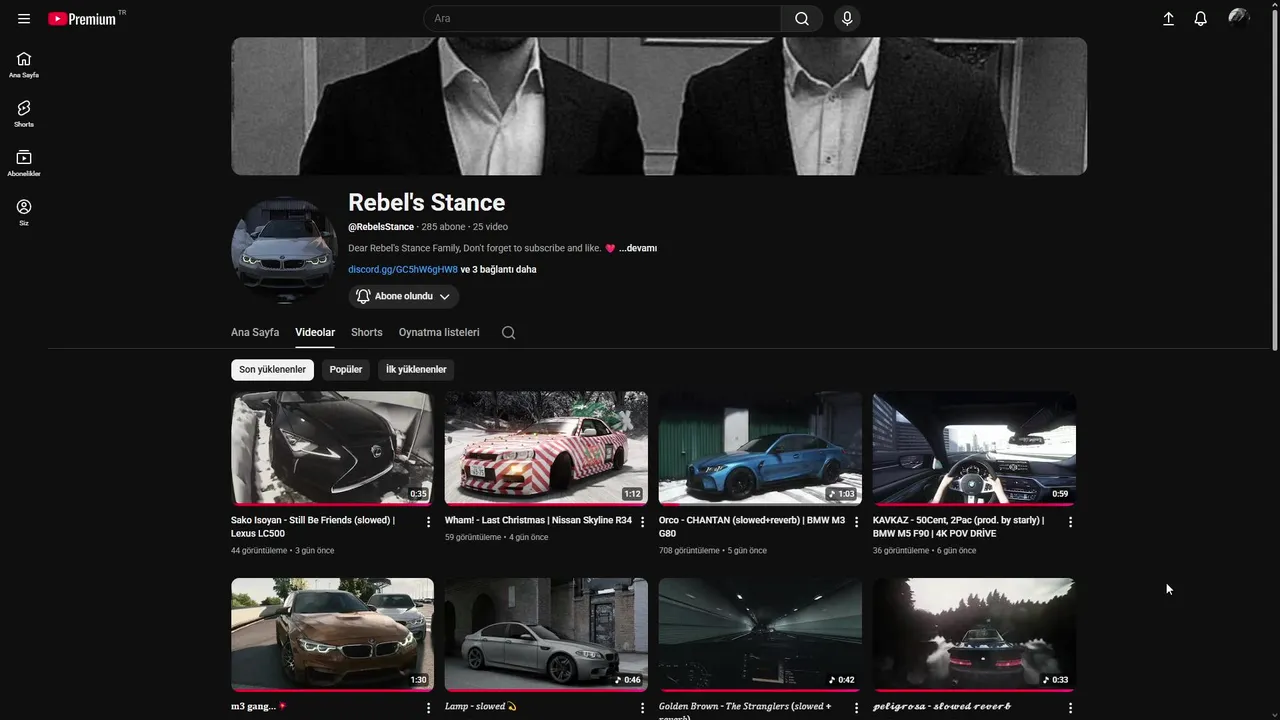Open Abonelikler in the sidebar
1280x720 pixels.
pyautogui.click(x=24, y=163)
